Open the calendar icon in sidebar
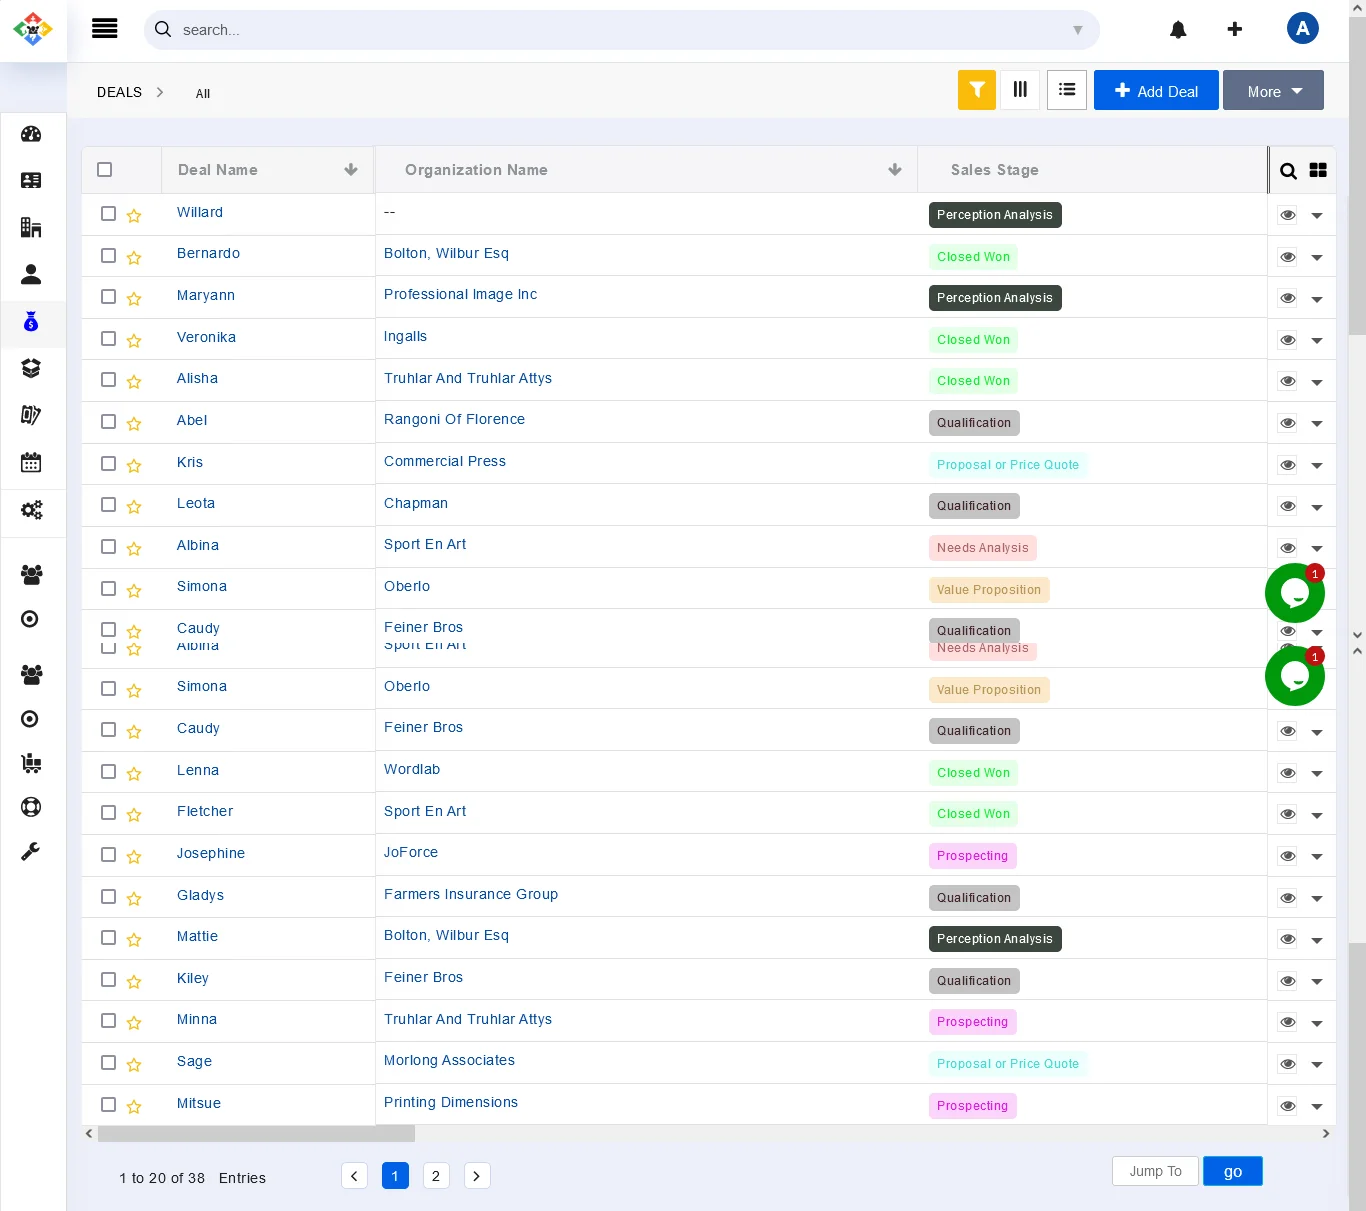This screenshot has width=1366, height=1211. point(31,462)
